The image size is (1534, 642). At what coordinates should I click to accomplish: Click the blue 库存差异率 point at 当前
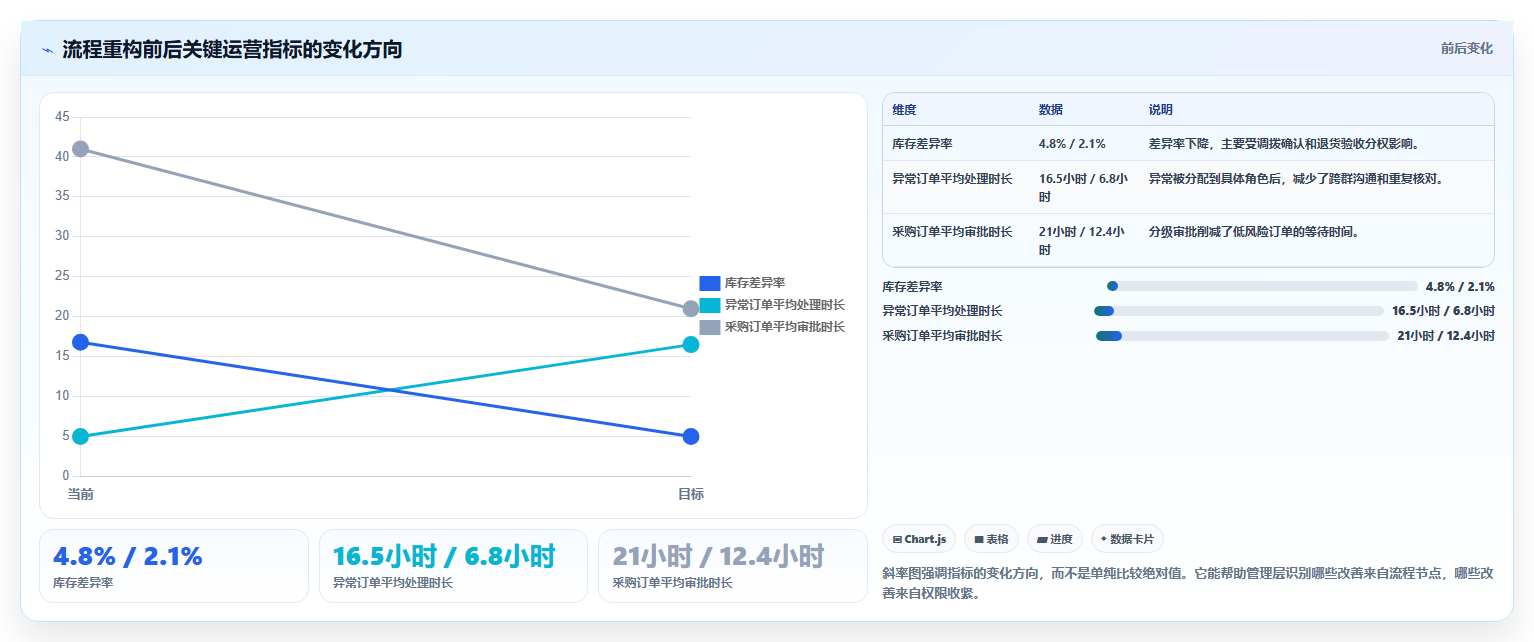click(81, 342)
